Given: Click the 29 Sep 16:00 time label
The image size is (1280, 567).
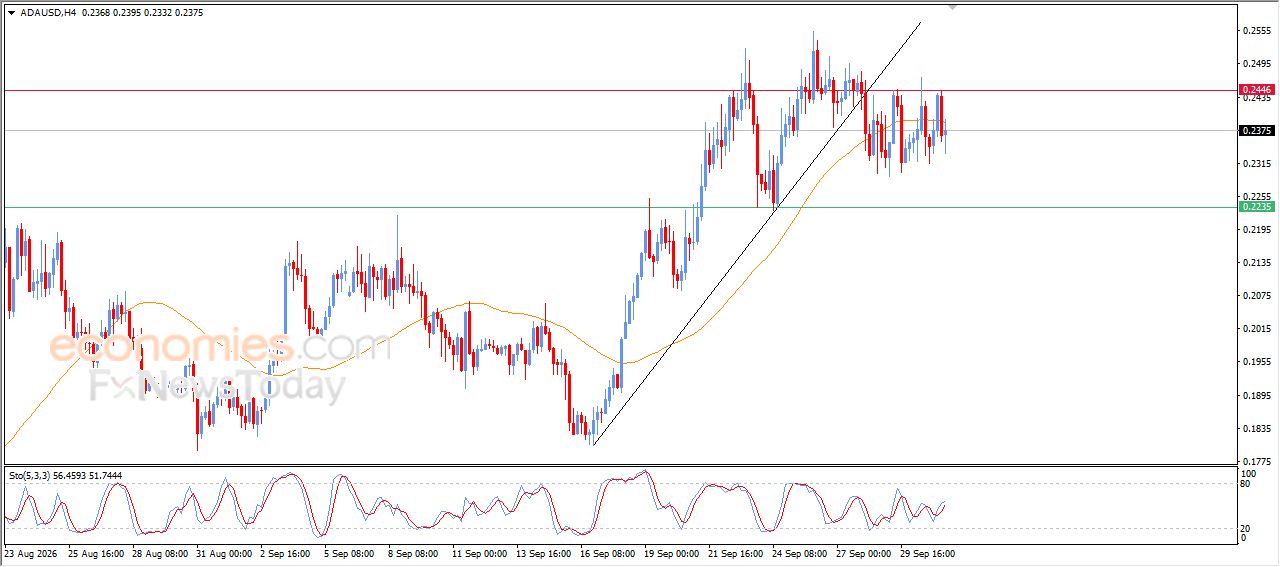Looking at the screenshot, I should pos(927,552).
